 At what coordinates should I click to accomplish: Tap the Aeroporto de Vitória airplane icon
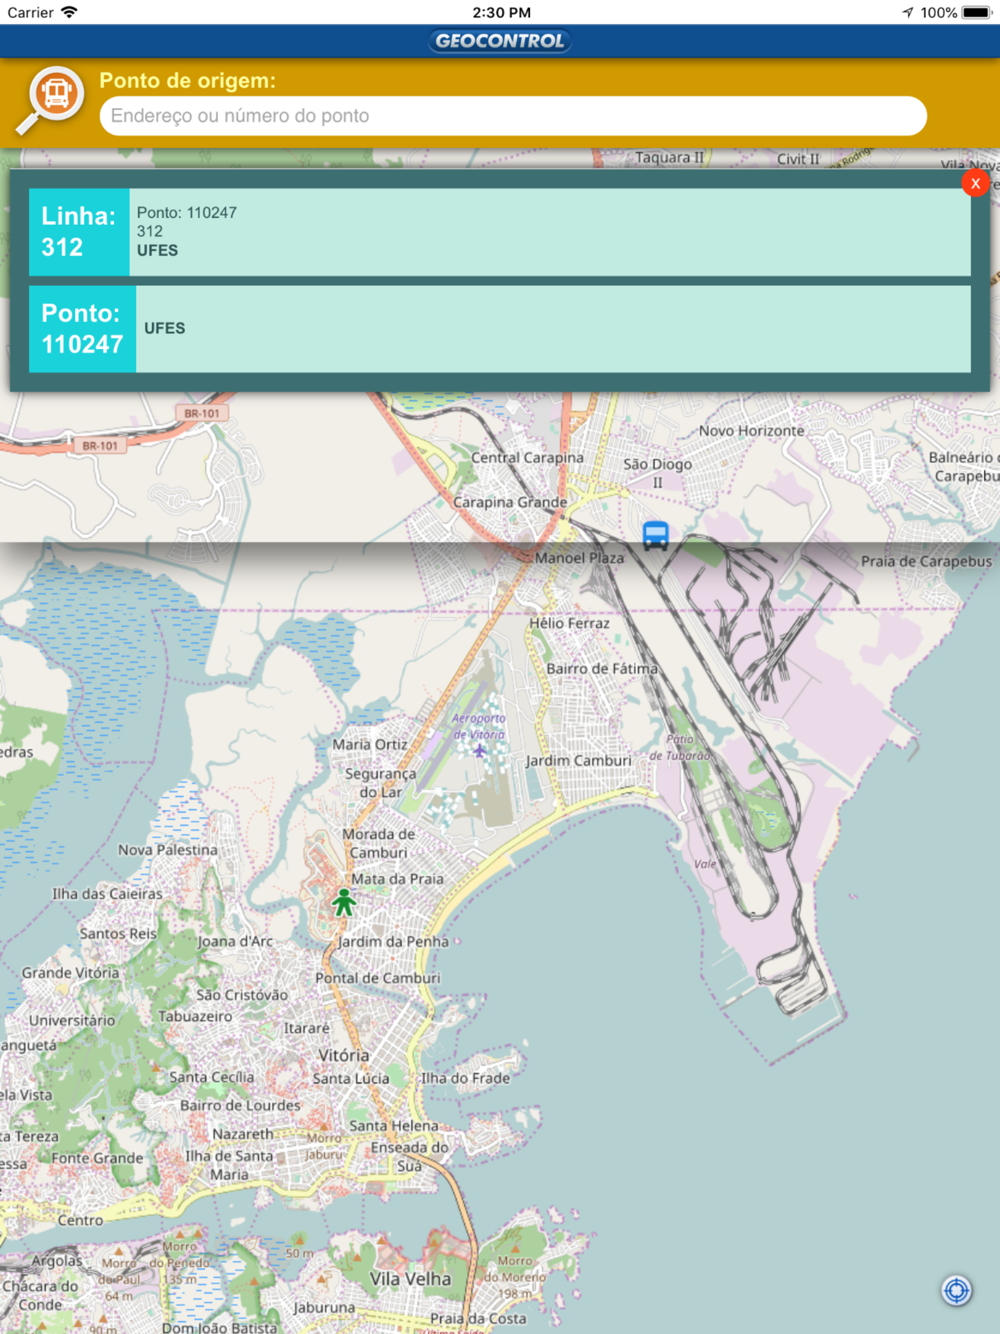[479, 750]
